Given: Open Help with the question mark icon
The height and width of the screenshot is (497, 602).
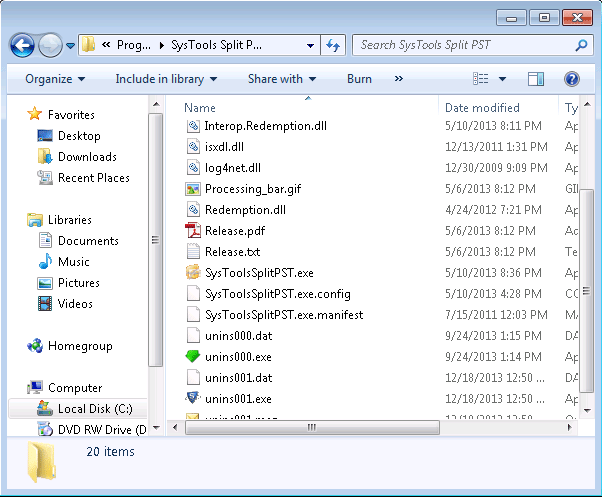Looking at the screenshot, I should tap(572, 79).
